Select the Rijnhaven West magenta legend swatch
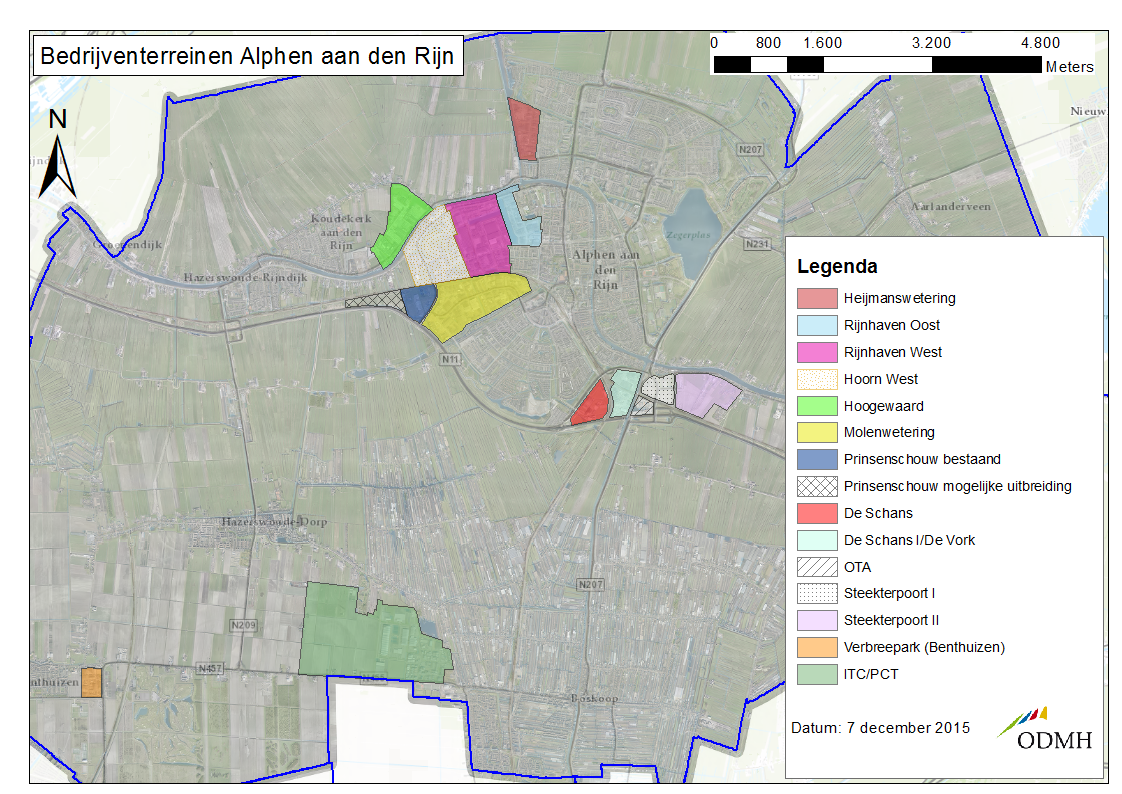 click(816, 352)
